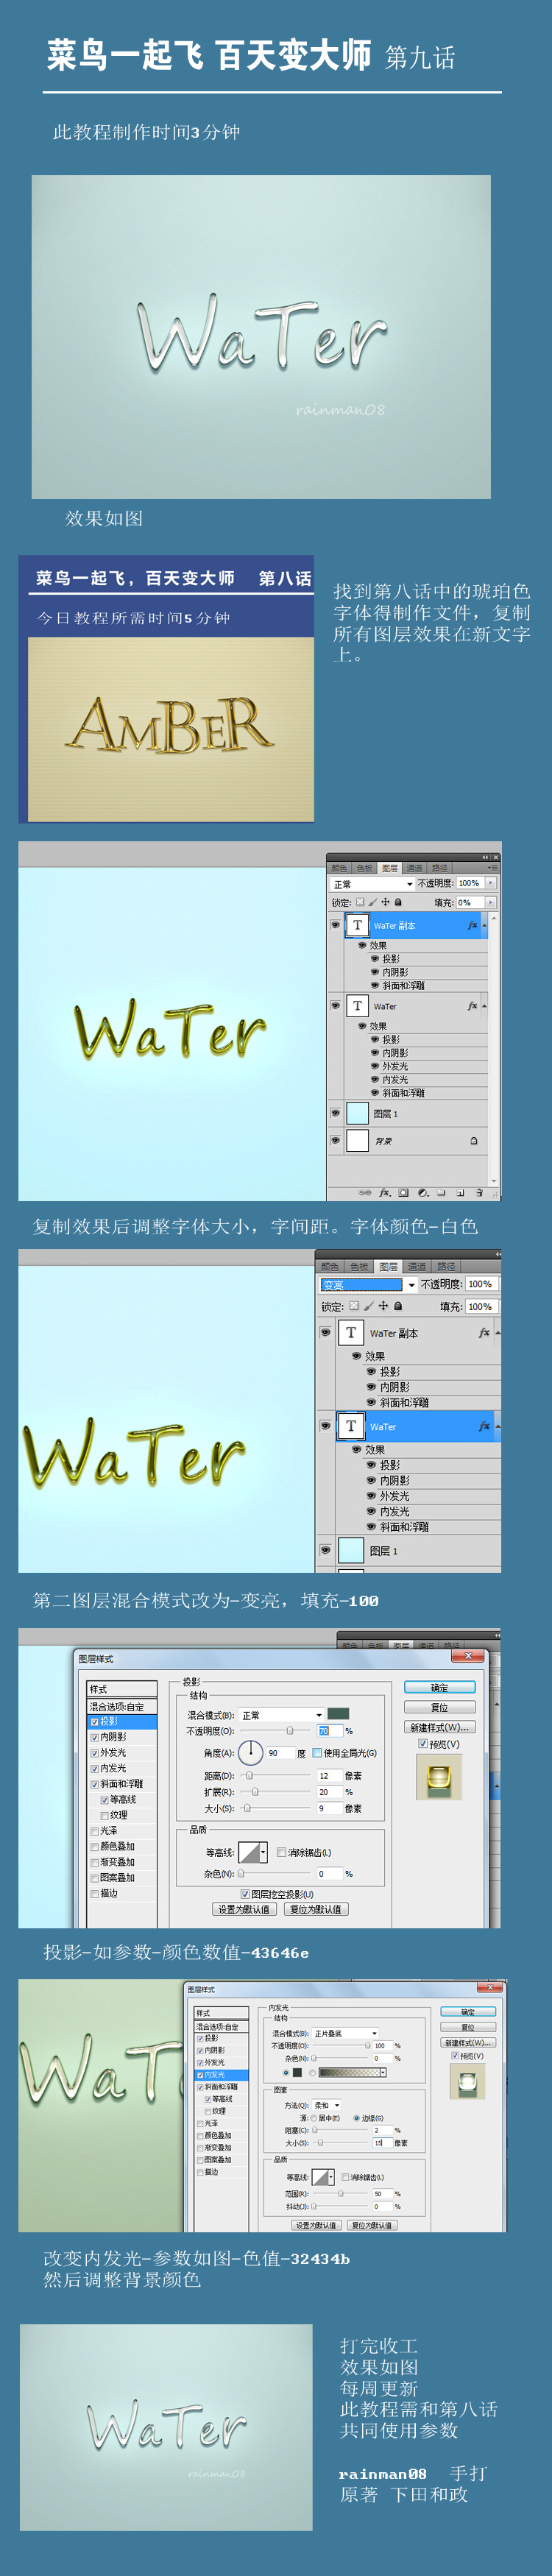Click delete layer trash icon at panel bottom
The width and height of the screenshot is (552, 2576).
pos(479,1192)
